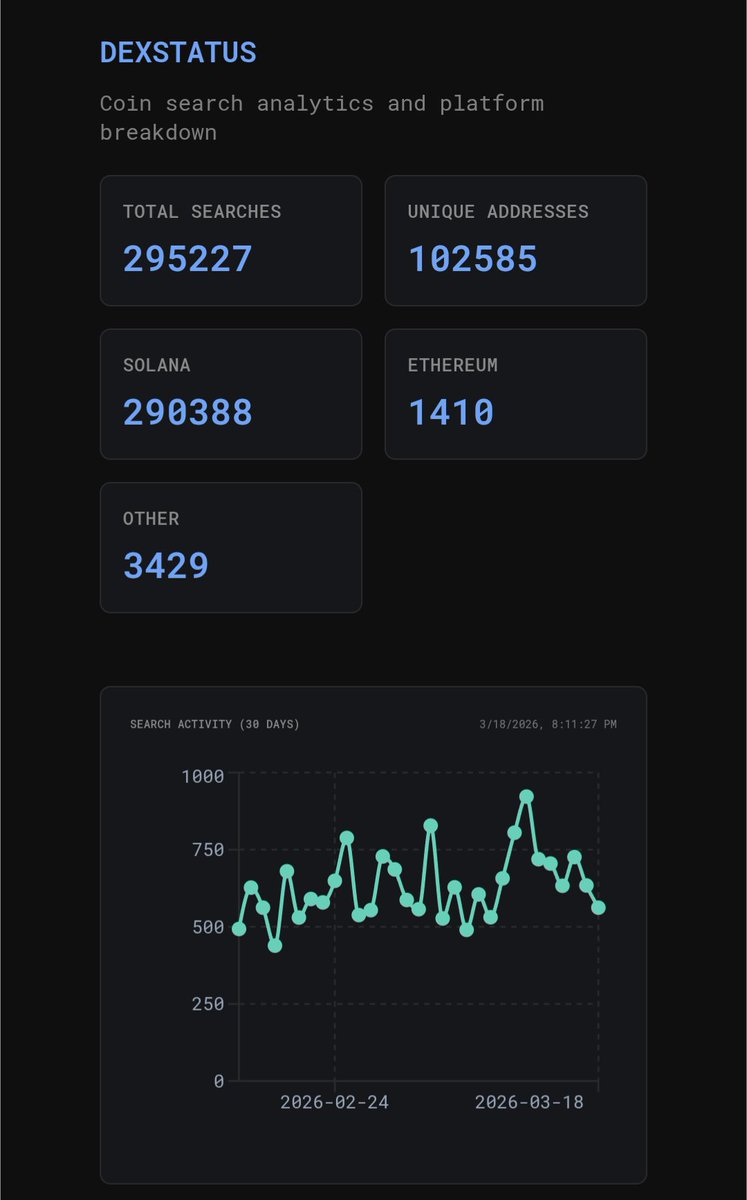
Task: Click the 'Search Activity (30 Days)' chart title
Action: [x=215, y=724]
